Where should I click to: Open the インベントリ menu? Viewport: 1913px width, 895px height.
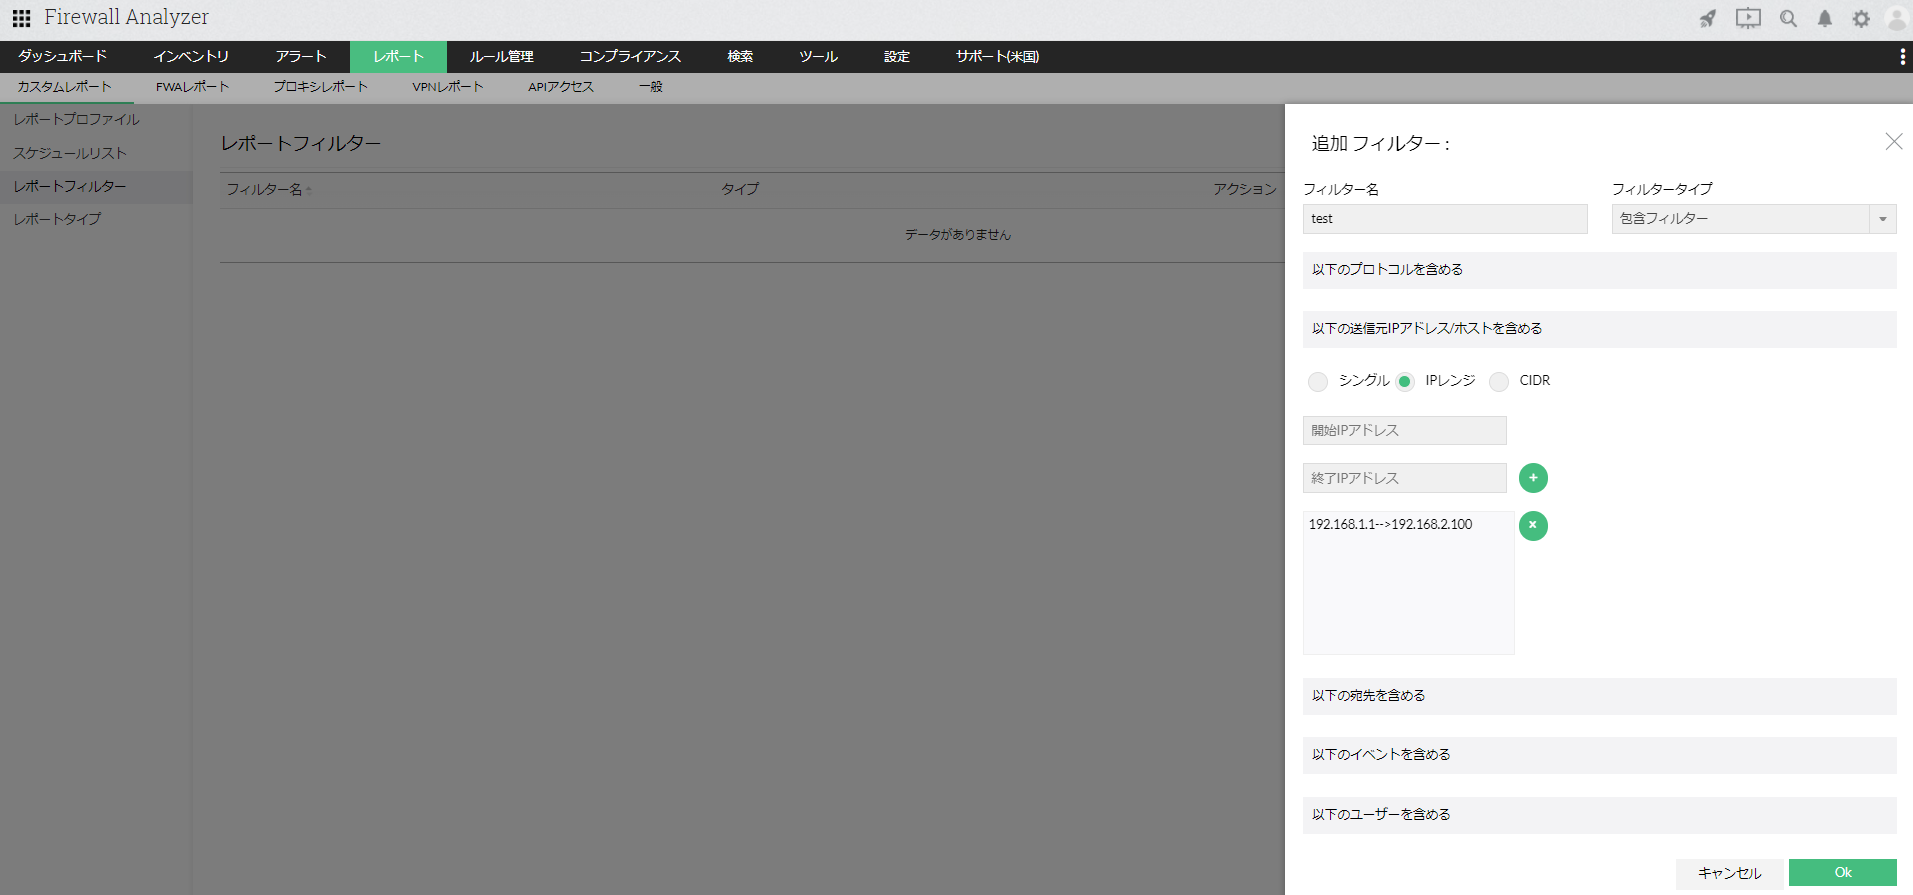coord(191,57)
